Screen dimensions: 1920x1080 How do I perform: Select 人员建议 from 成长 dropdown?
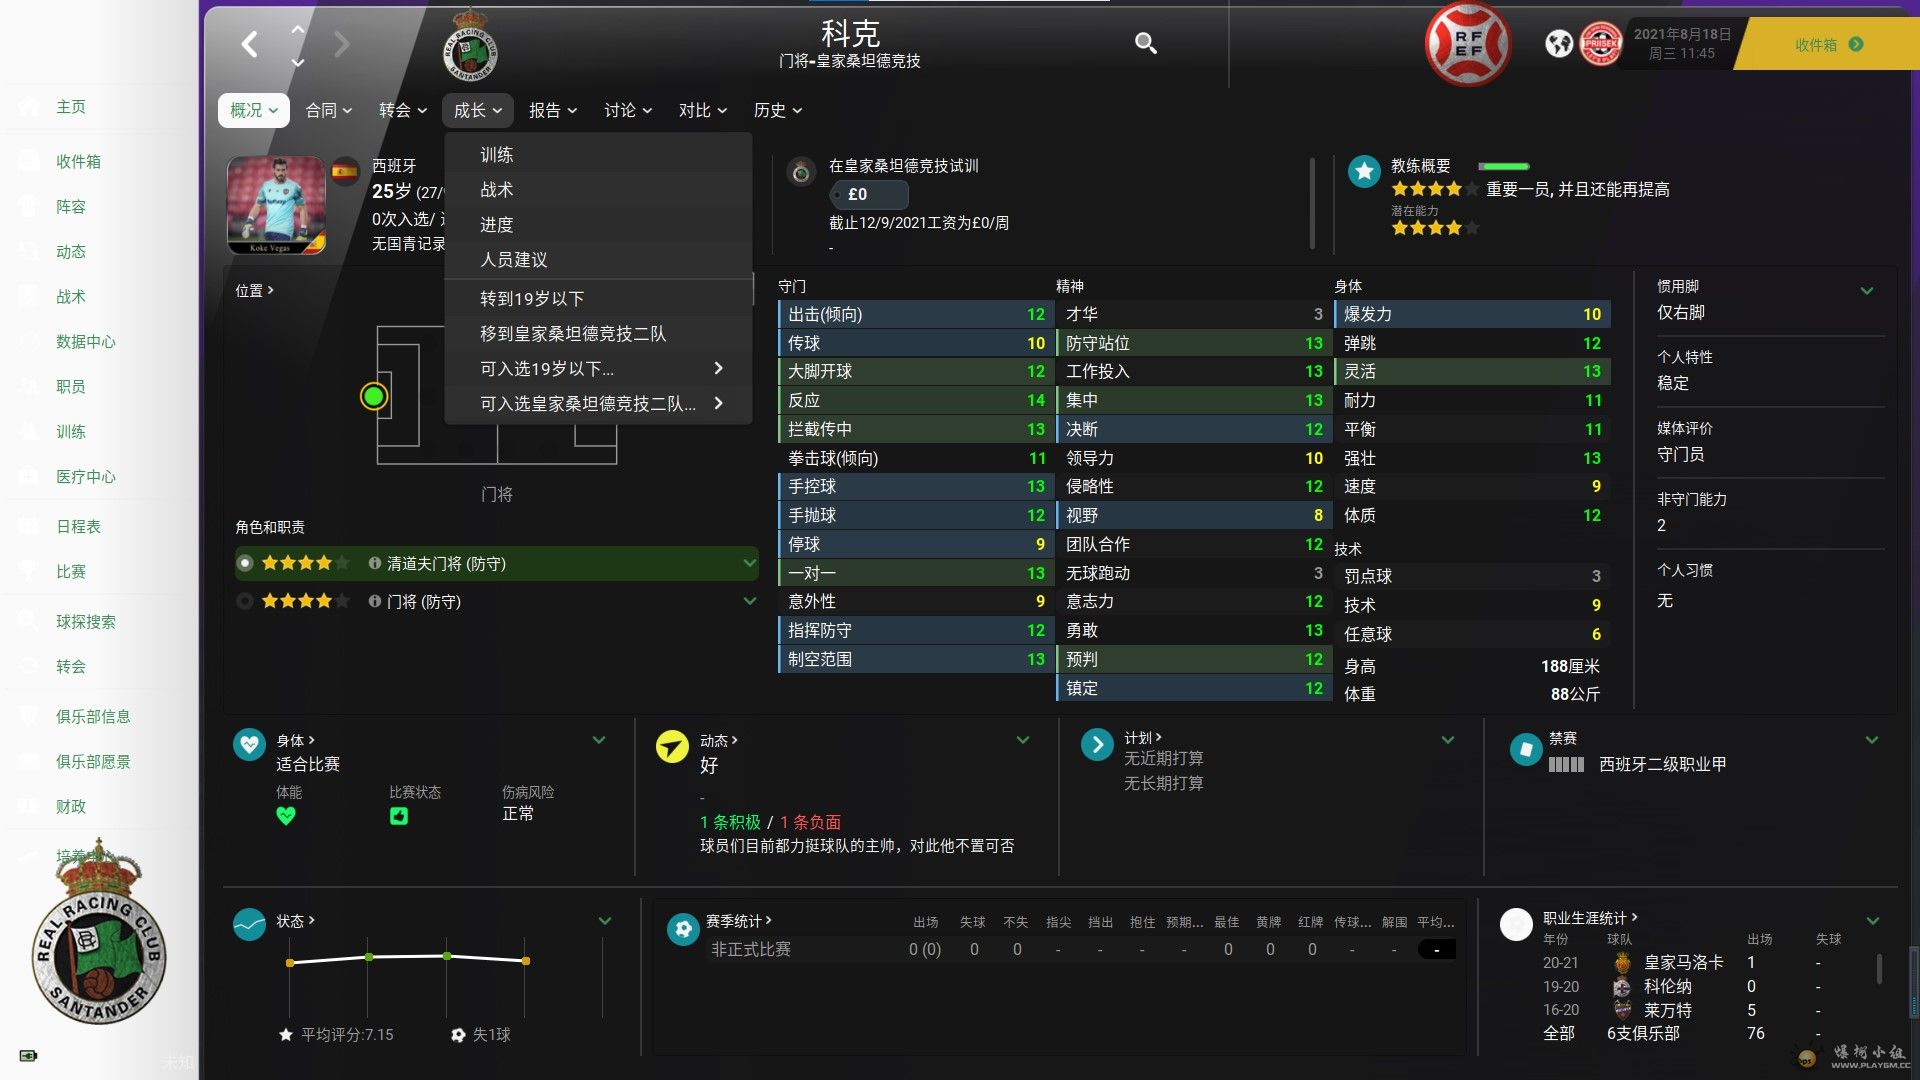point(598,260)
